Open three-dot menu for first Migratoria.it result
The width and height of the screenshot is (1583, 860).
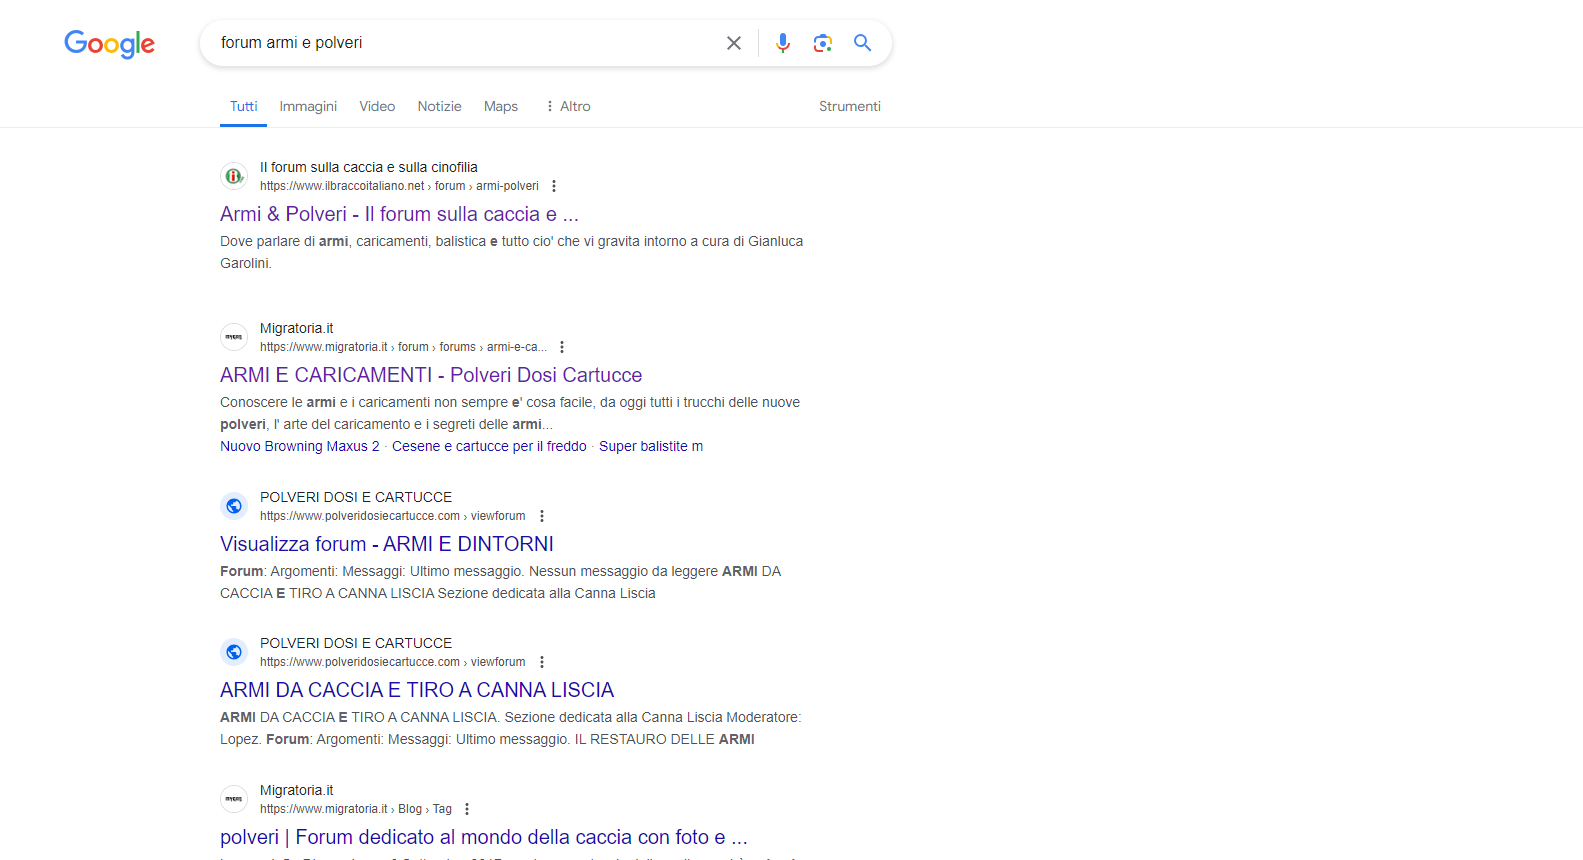(x=562, y=347)
